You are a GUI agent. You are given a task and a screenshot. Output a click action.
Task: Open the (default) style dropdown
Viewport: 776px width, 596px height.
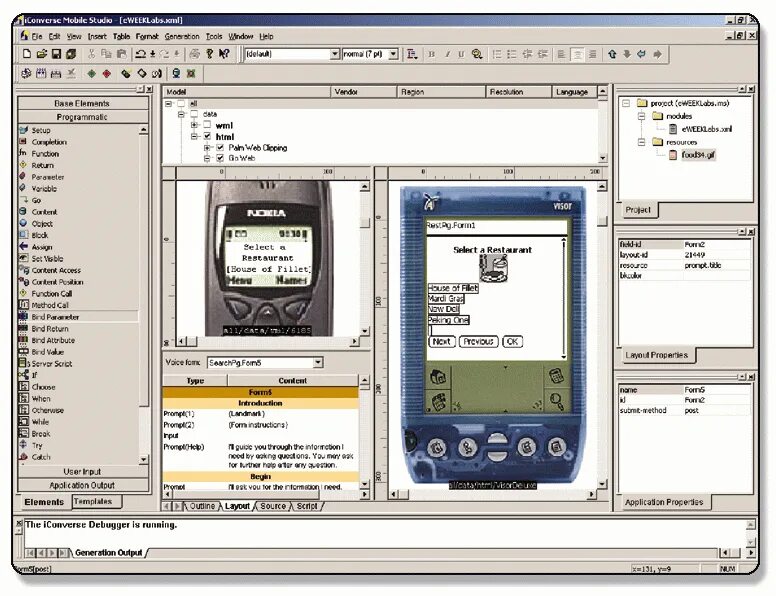tap(335, 53)
